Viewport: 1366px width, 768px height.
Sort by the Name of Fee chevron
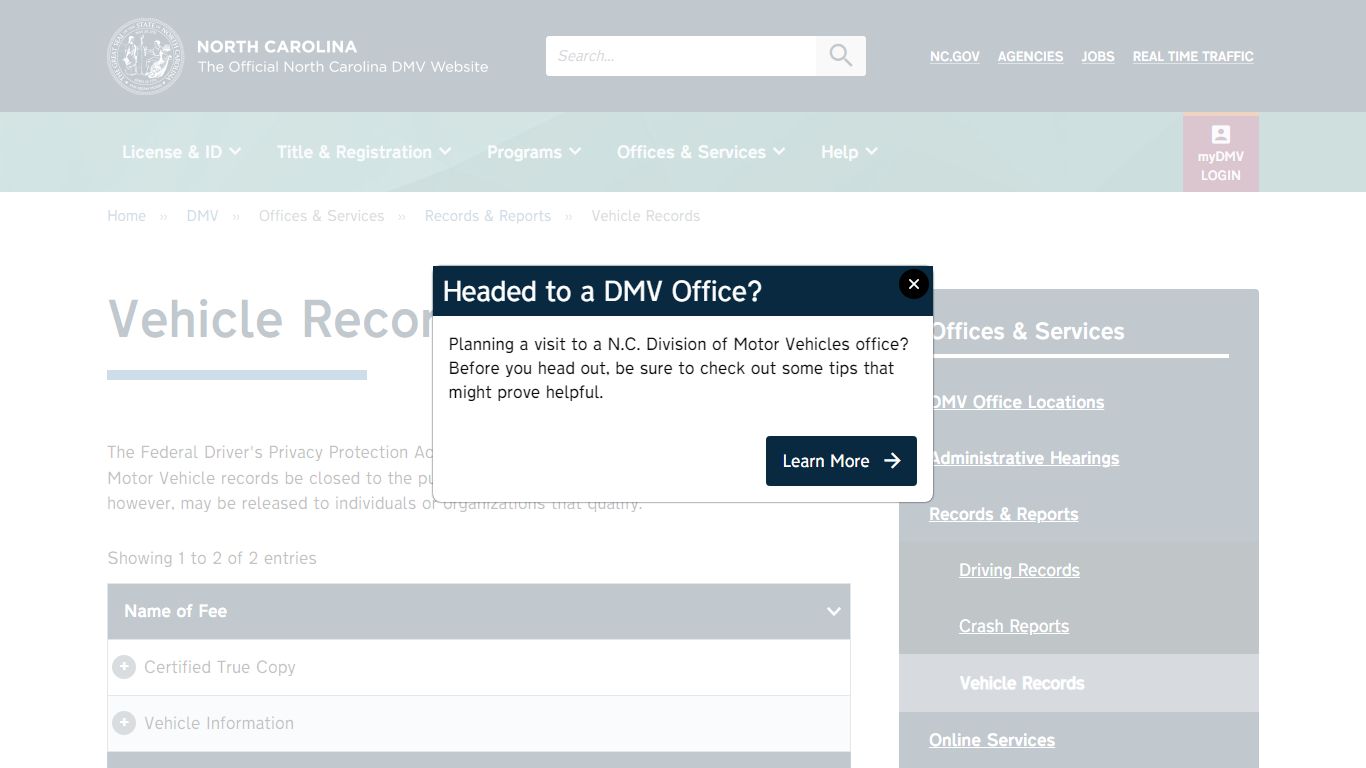(x=833, y=611)
